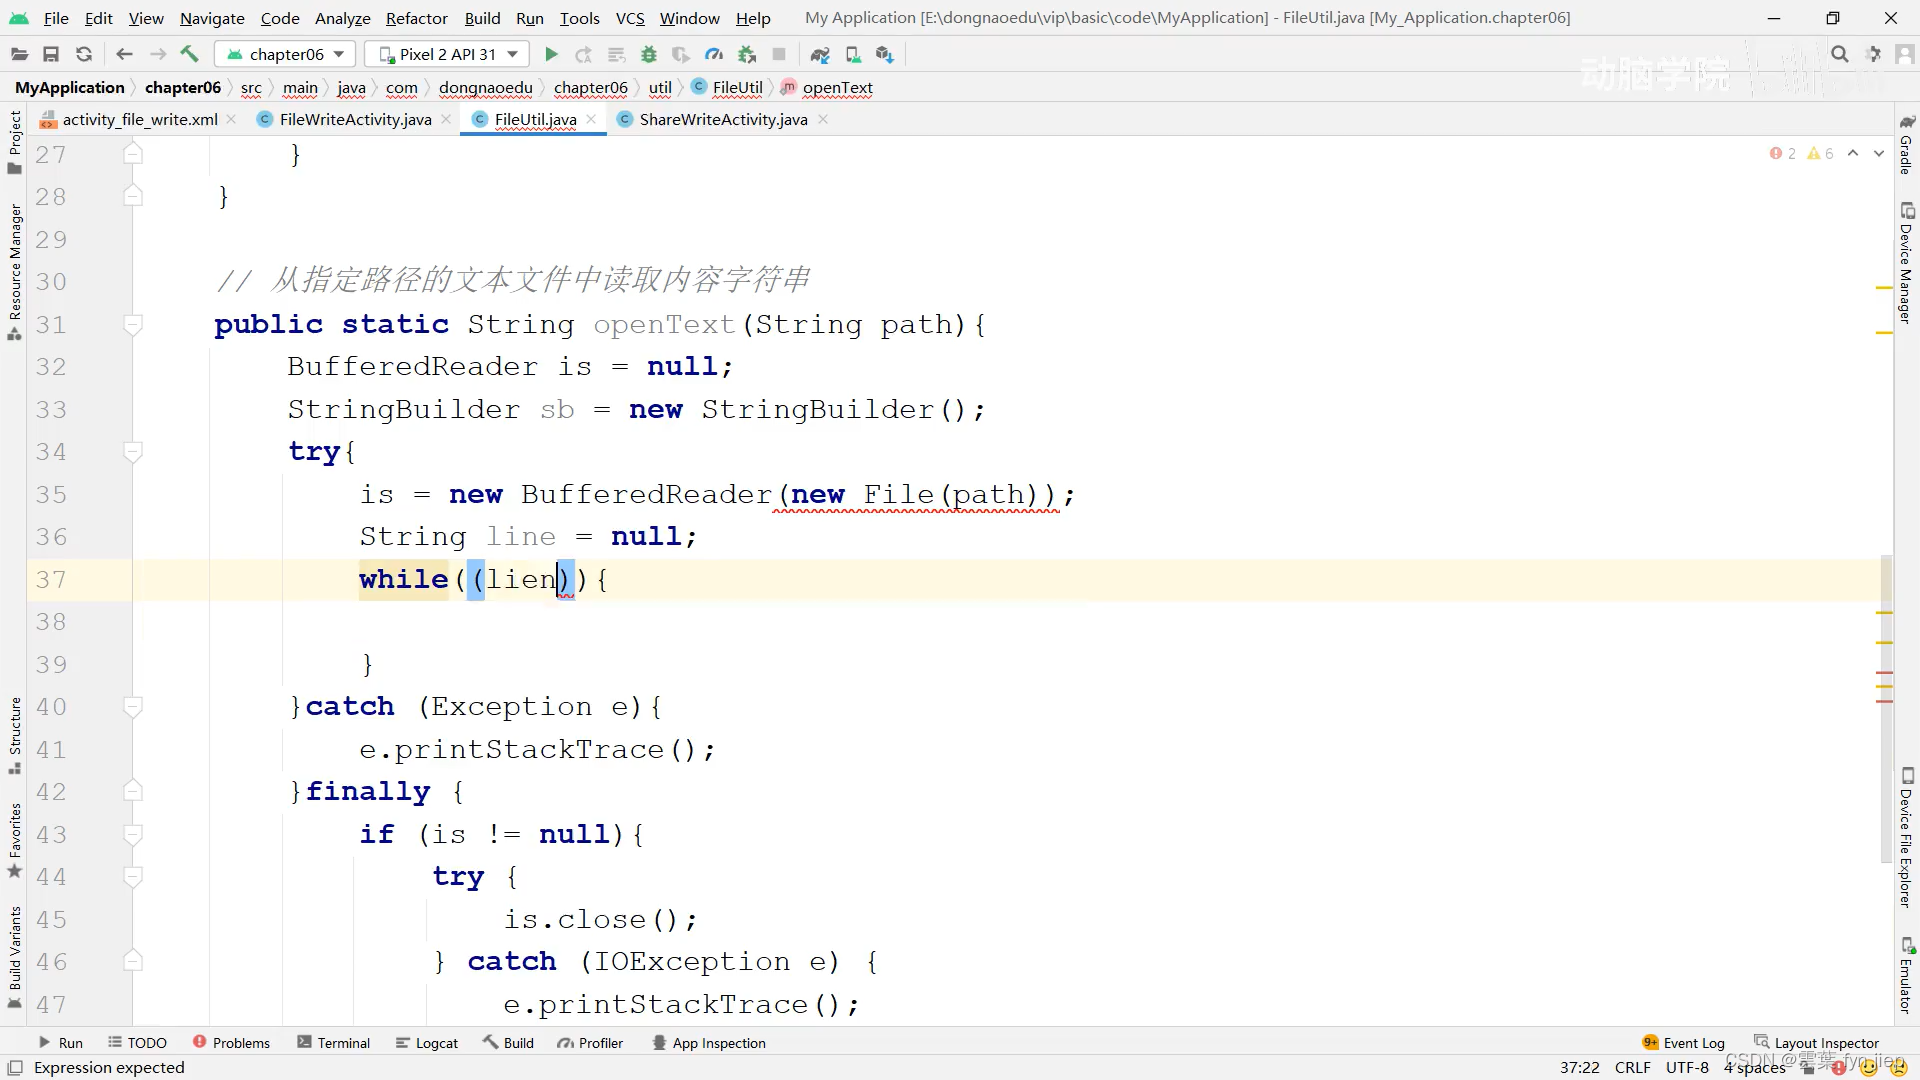Image resolution: width=1920 pixels, height=1080 pixels.
Task: Click the Profile app icon
Action: click(713, 54)
